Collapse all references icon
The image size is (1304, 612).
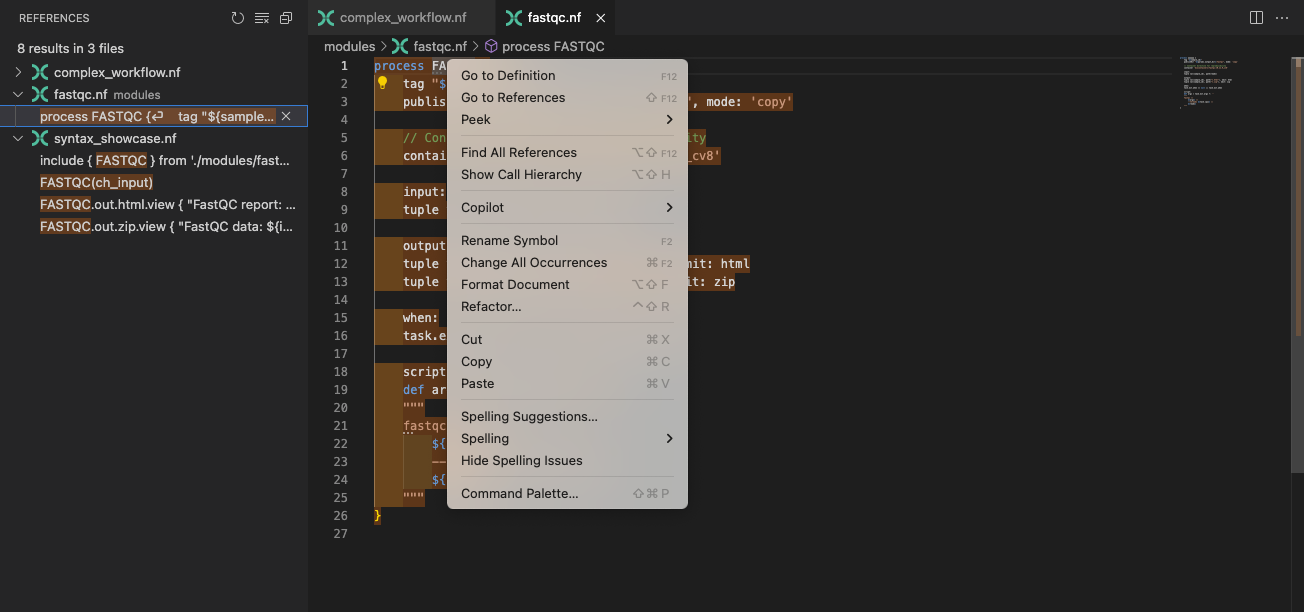tap(286, 18)
